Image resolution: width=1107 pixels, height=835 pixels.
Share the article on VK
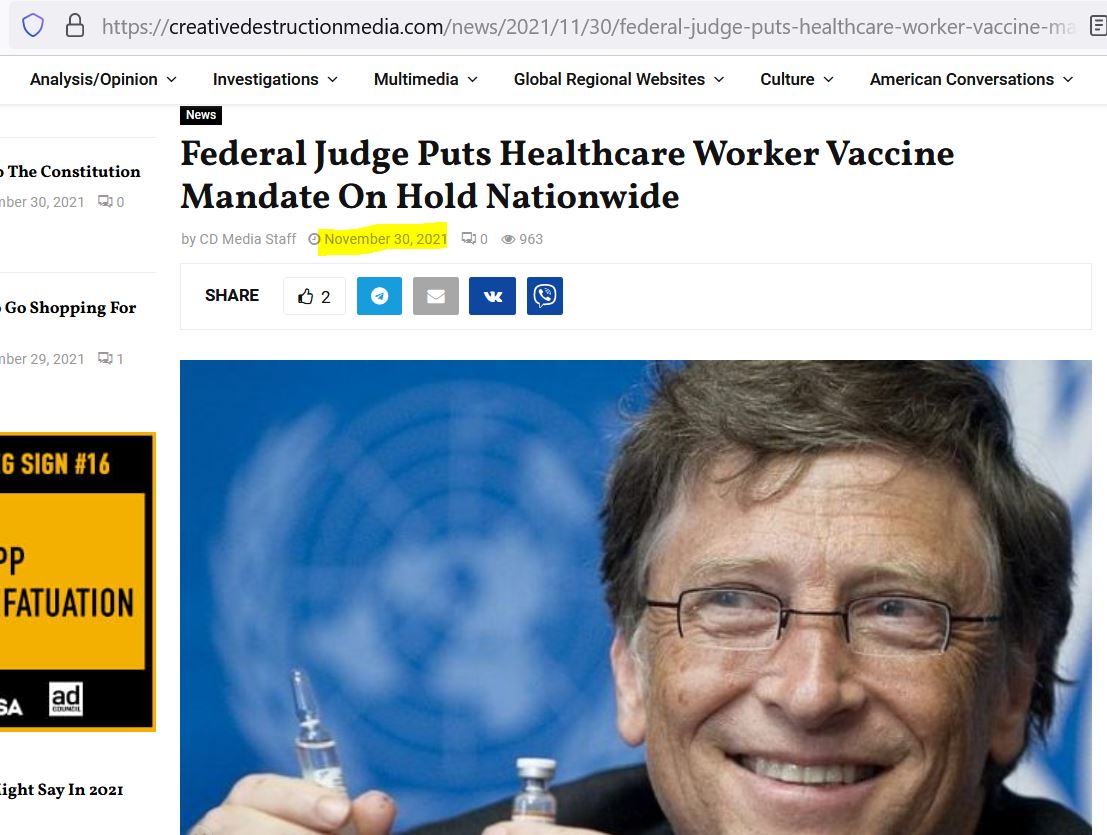[x=492, y=296]
